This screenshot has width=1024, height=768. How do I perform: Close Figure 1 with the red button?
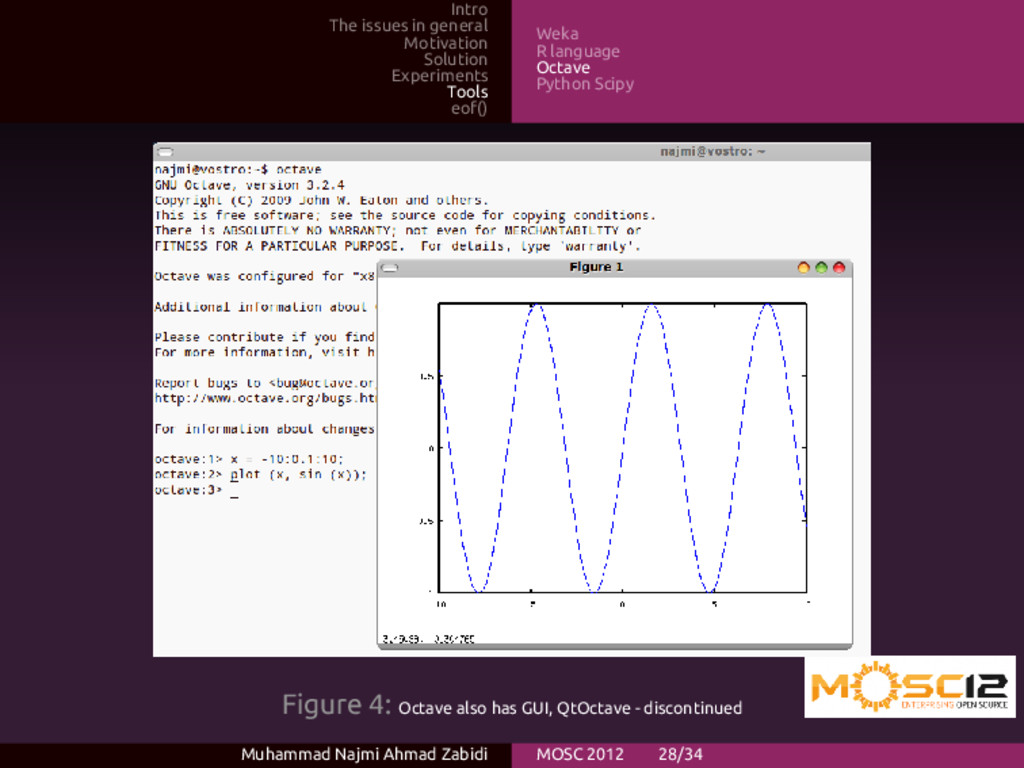pyautogui.click(x=839, y=267)
